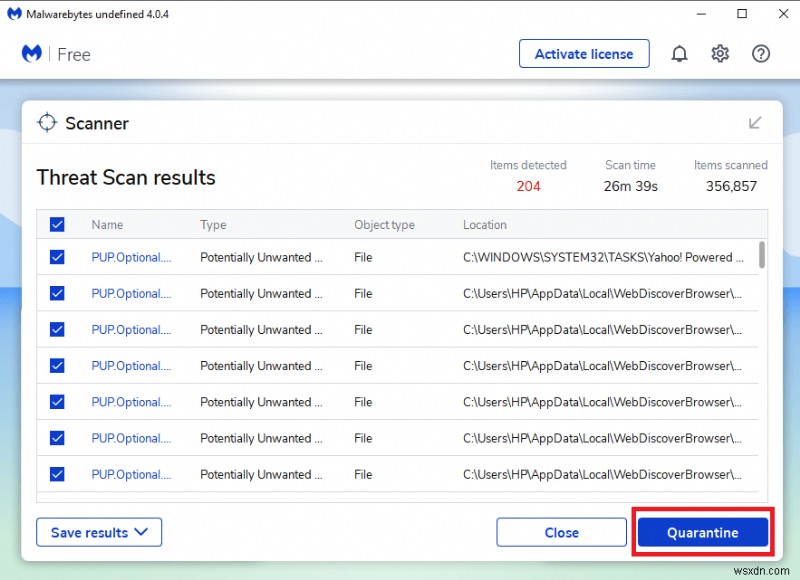Sort results by the Name column

107,224
